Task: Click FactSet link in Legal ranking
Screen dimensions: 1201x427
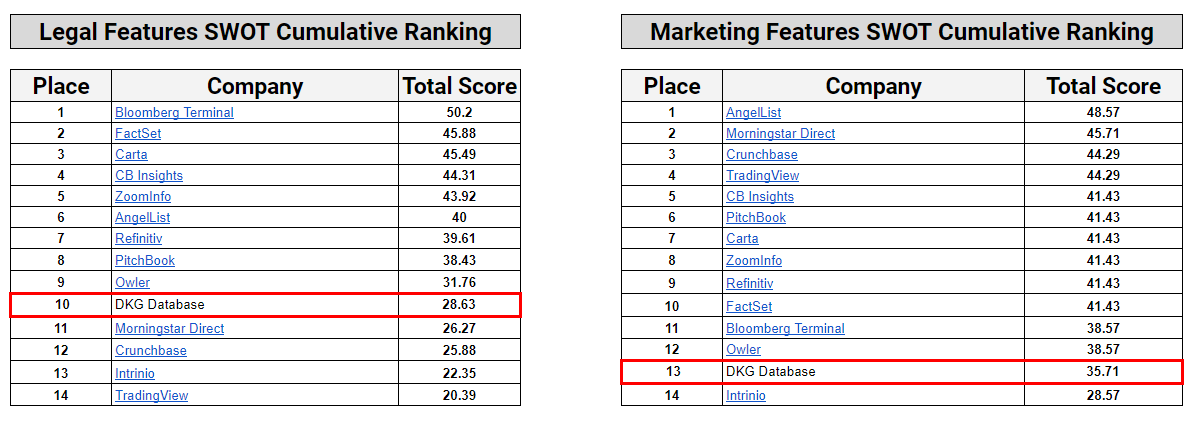Action: pos(138,134)
